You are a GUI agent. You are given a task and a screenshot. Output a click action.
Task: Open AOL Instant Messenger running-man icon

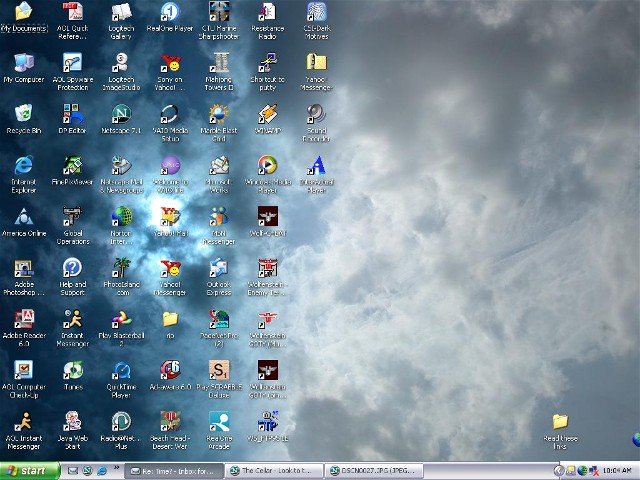coord(24,422)
